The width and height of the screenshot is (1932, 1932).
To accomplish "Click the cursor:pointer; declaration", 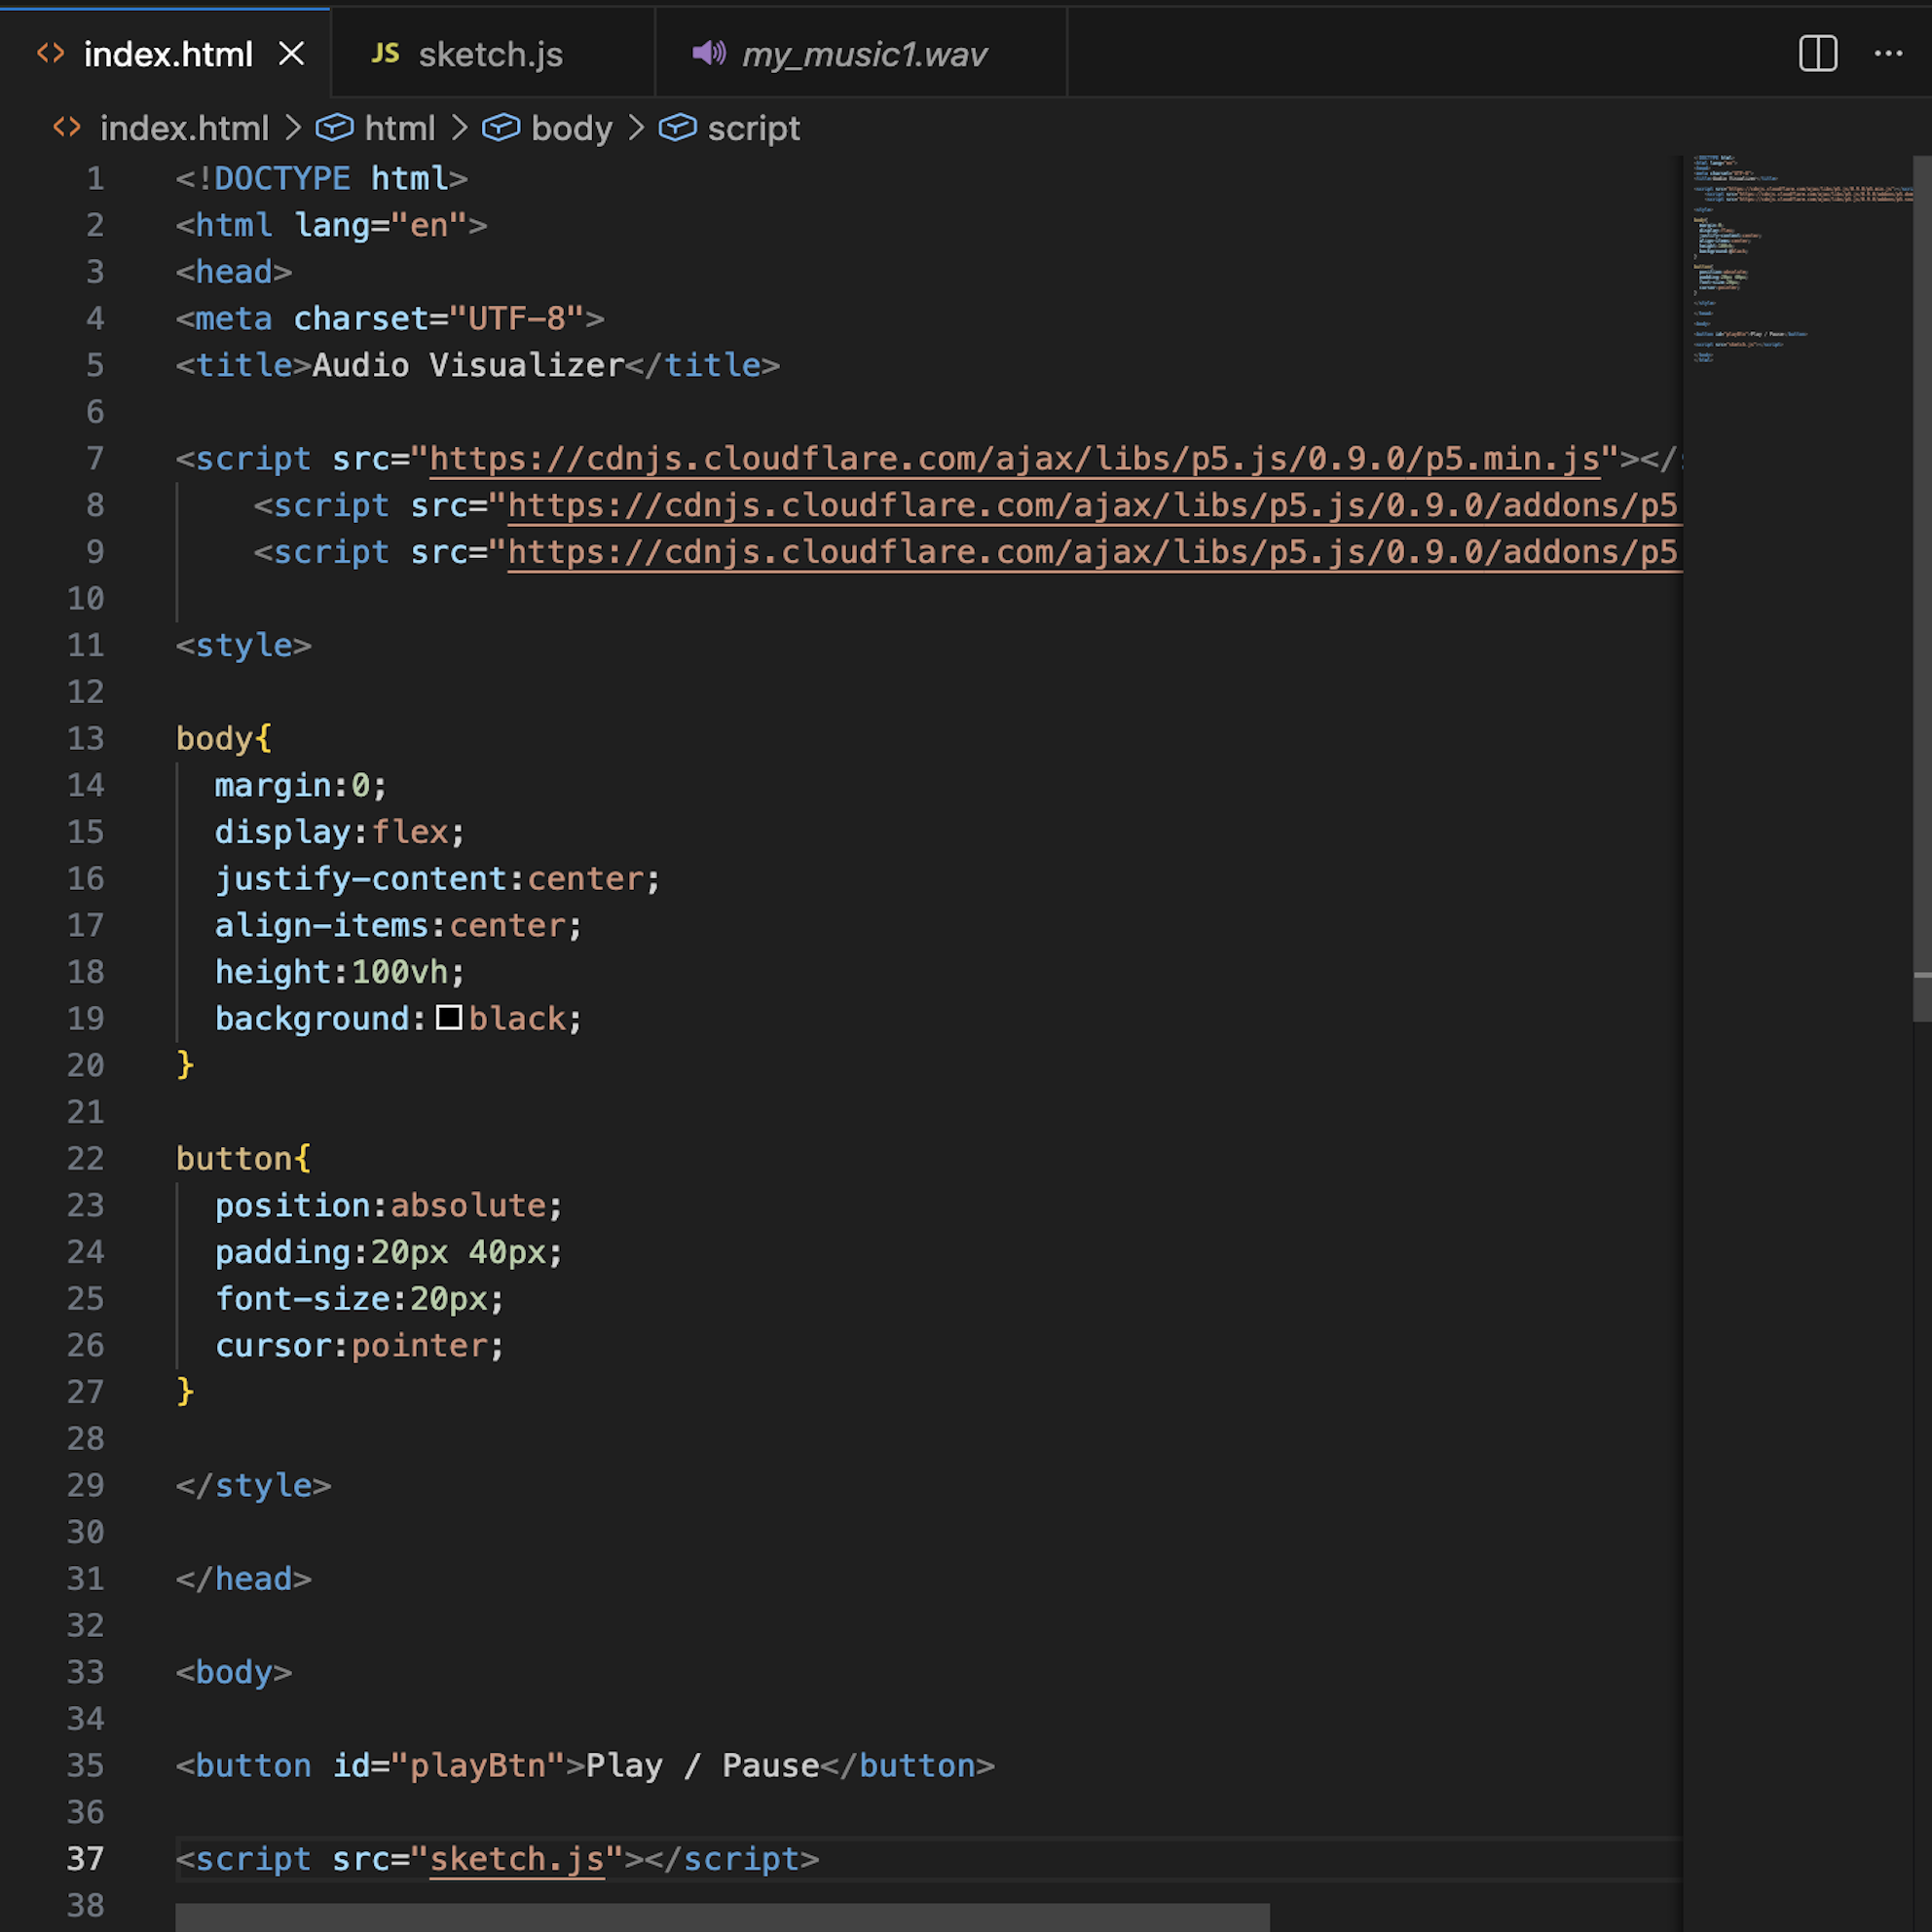I will point(360,1346).
